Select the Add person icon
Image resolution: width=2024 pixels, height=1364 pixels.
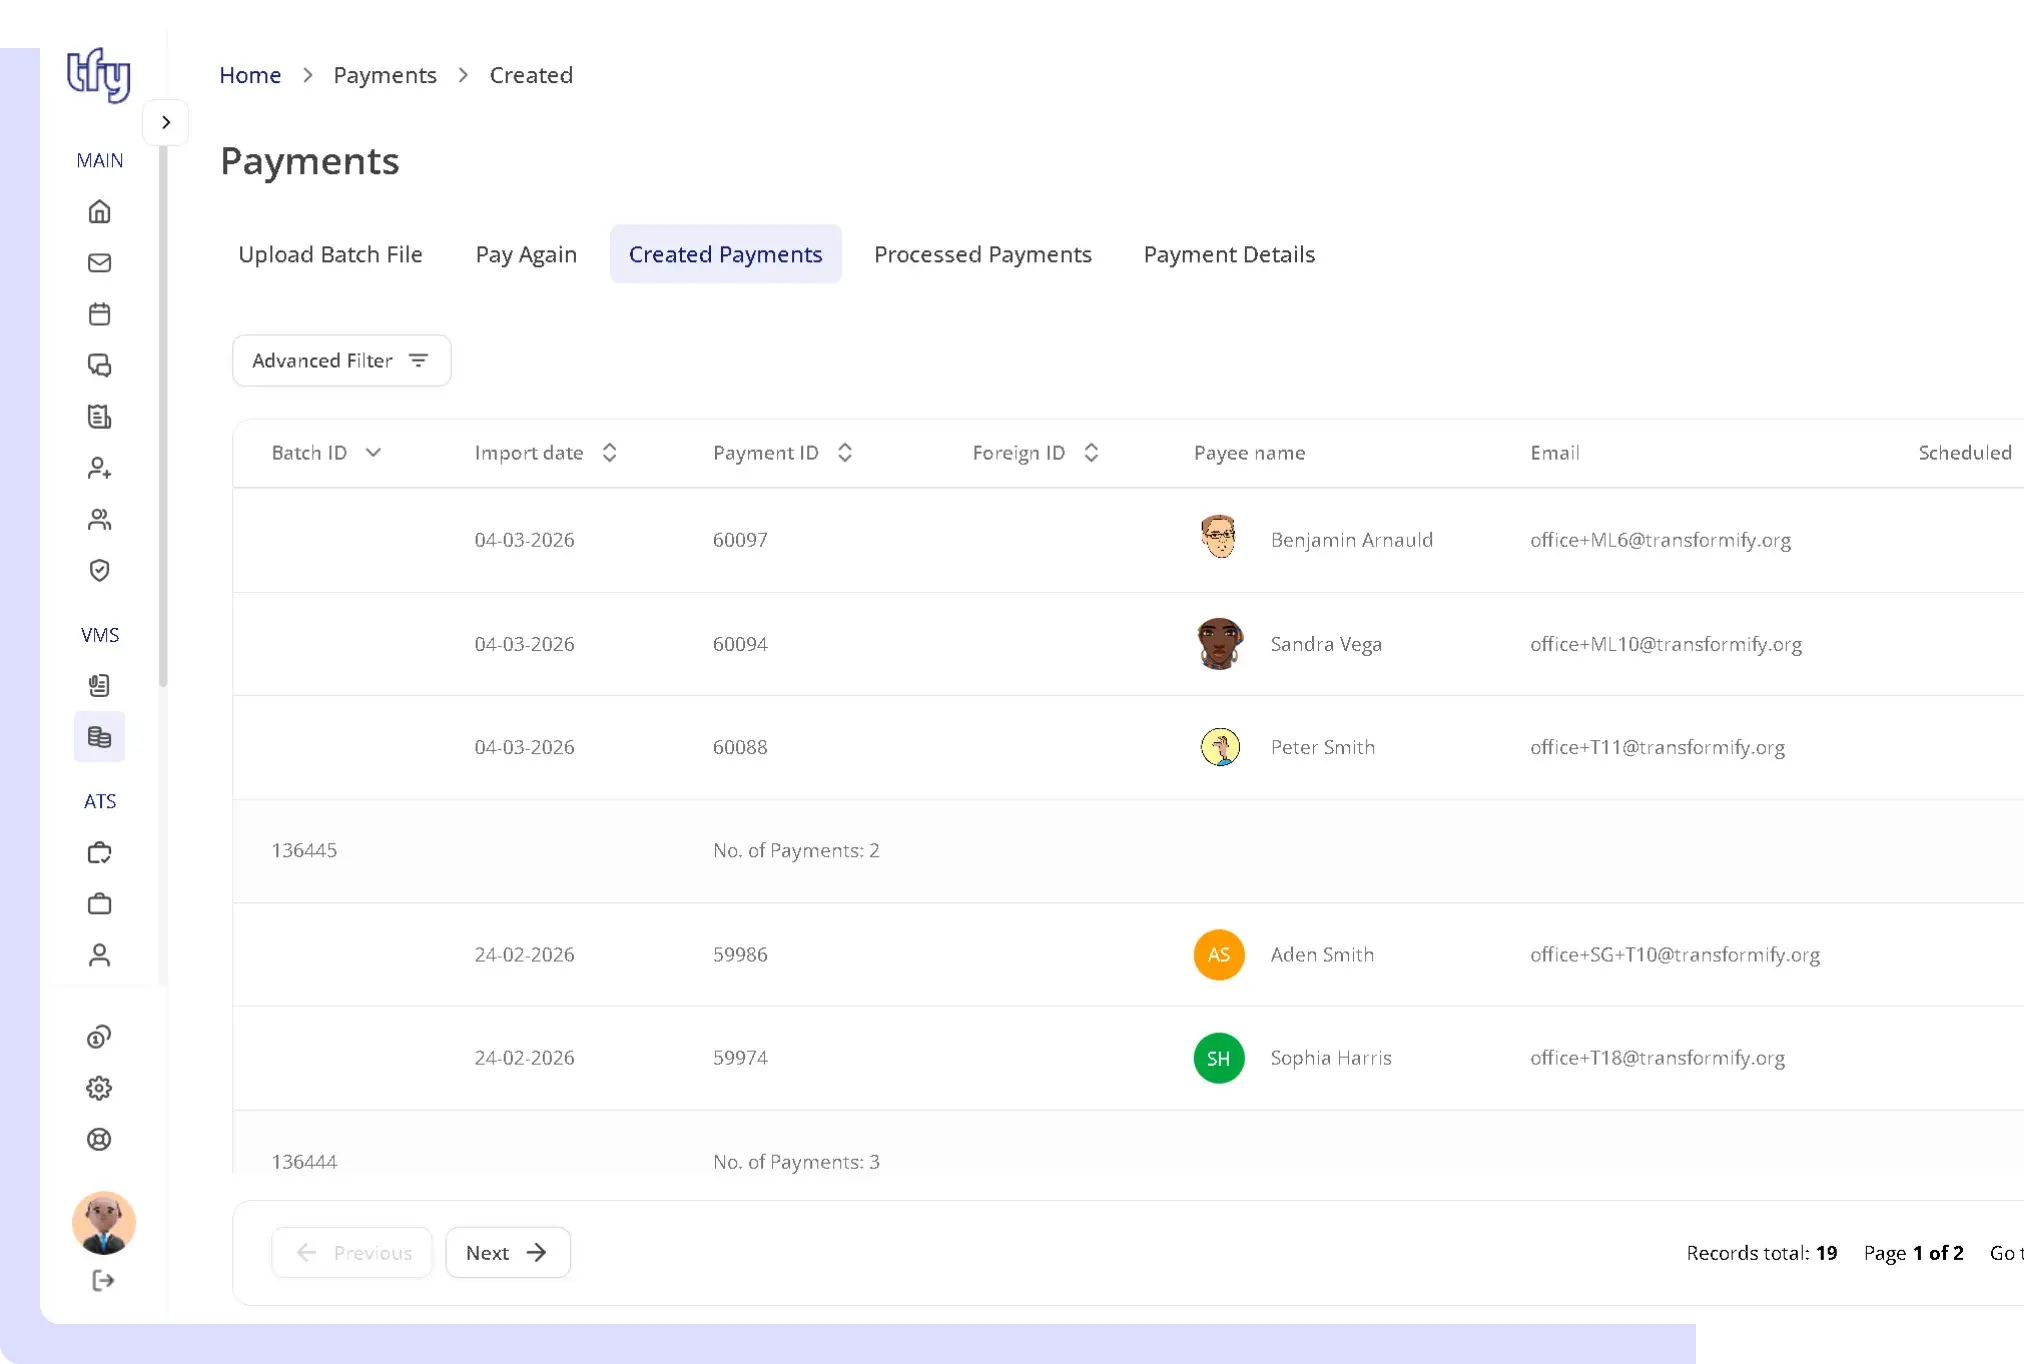tap(100, 468)
